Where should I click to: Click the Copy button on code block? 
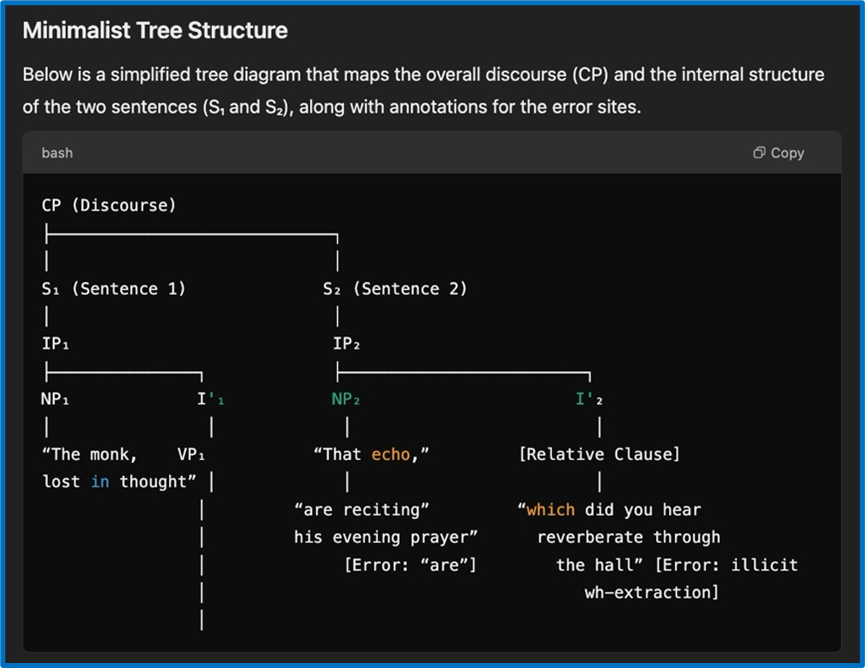pos(778,153)
